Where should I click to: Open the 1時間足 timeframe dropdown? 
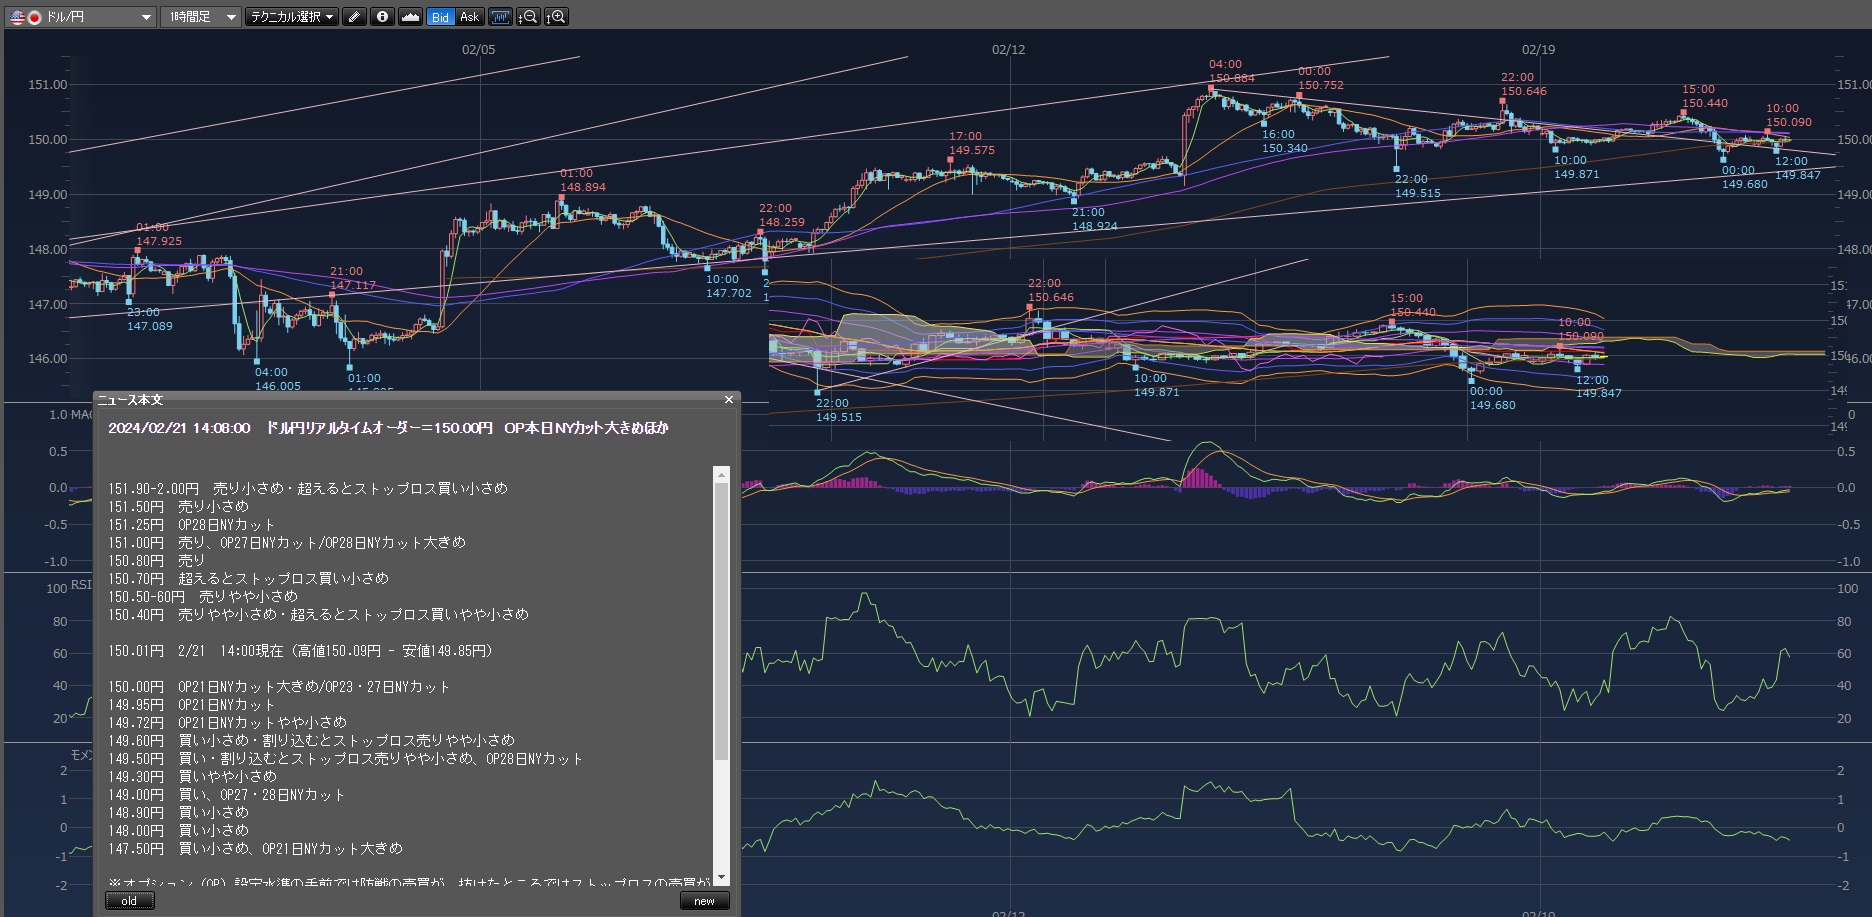coord(231,17)
